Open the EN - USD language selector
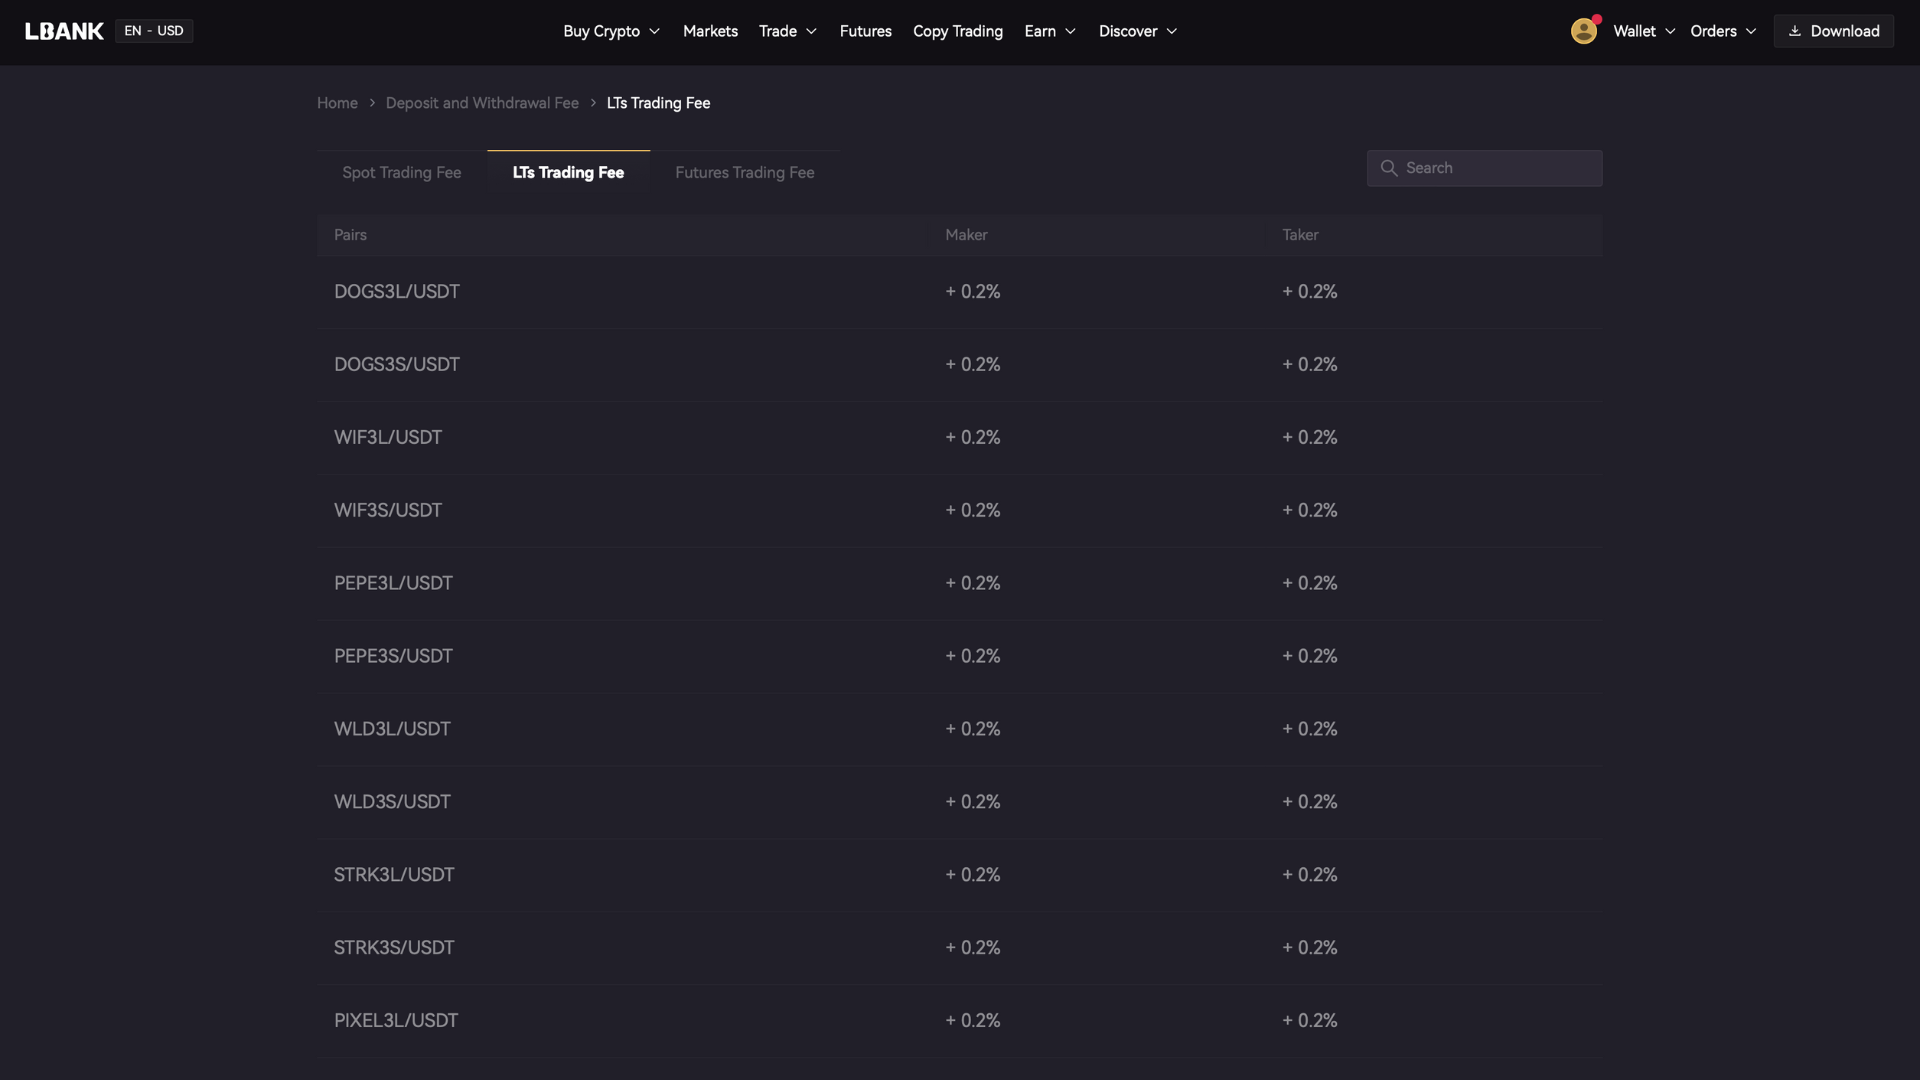Image resolution: width=1920 pixels, height=1080 pixels. point(154,31)
